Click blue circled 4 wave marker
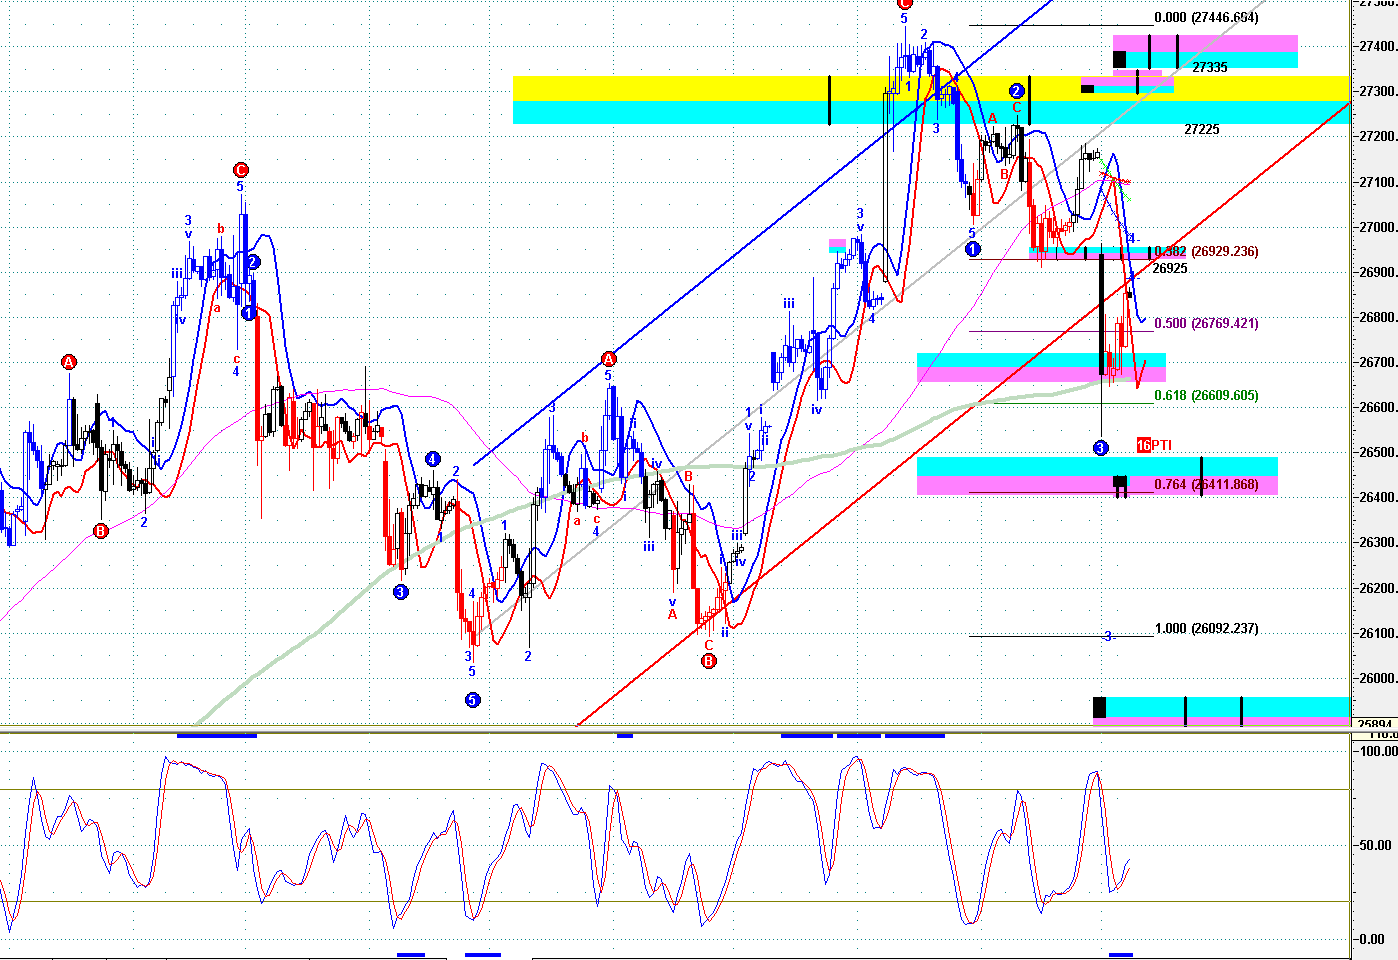1398x960 pixels. pyautogui.click(x=432, y=459)
